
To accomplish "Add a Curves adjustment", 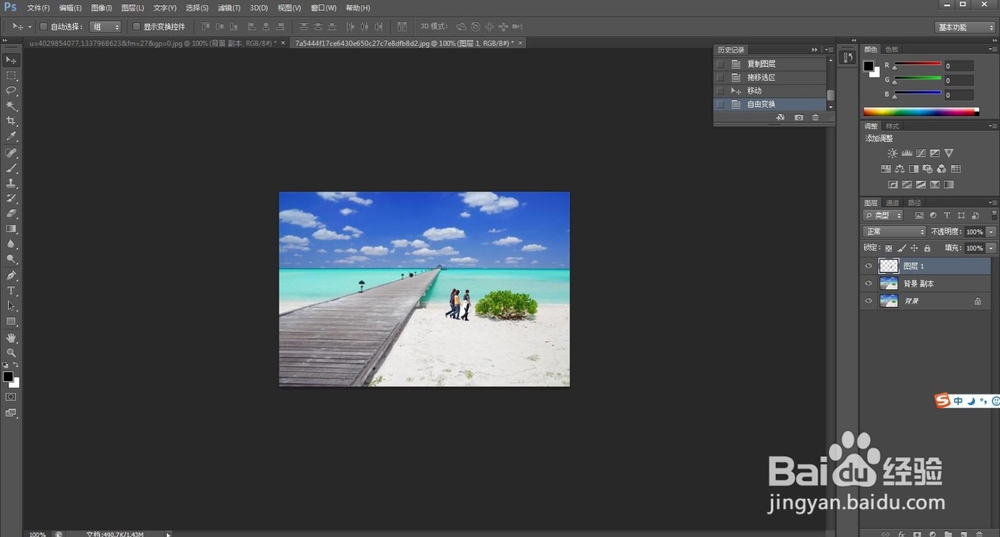I will point(920,153).
